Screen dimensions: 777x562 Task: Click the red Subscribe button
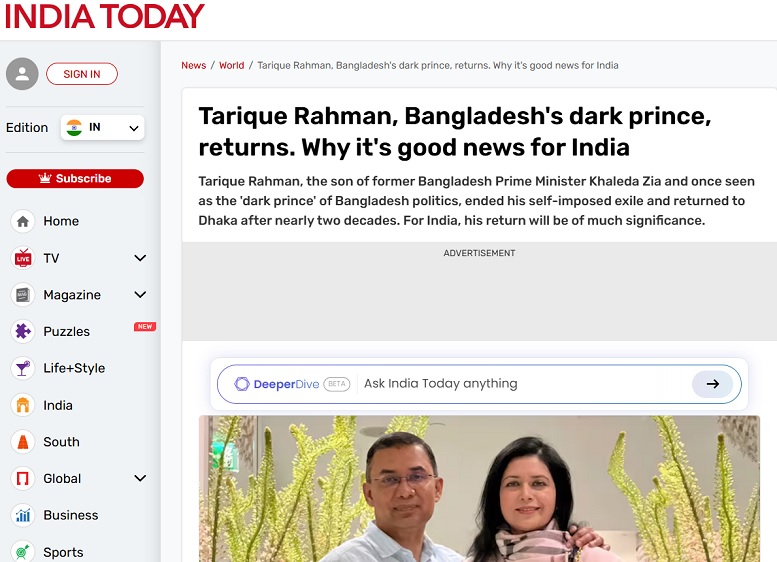[75, 178]
